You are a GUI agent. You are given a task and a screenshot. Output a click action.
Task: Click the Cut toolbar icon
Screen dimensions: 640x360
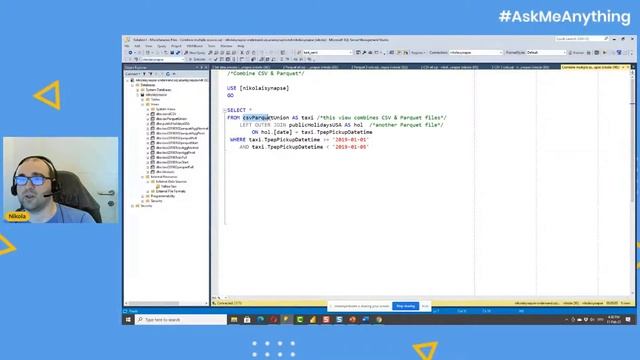(242, 53)
